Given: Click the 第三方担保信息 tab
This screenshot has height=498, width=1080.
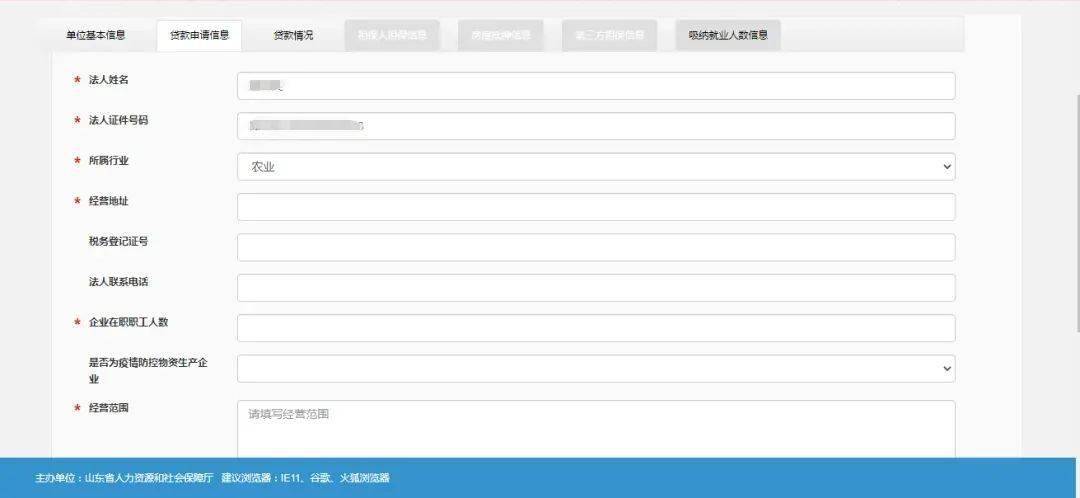Looking at the screenshot, I should point(609,35).
